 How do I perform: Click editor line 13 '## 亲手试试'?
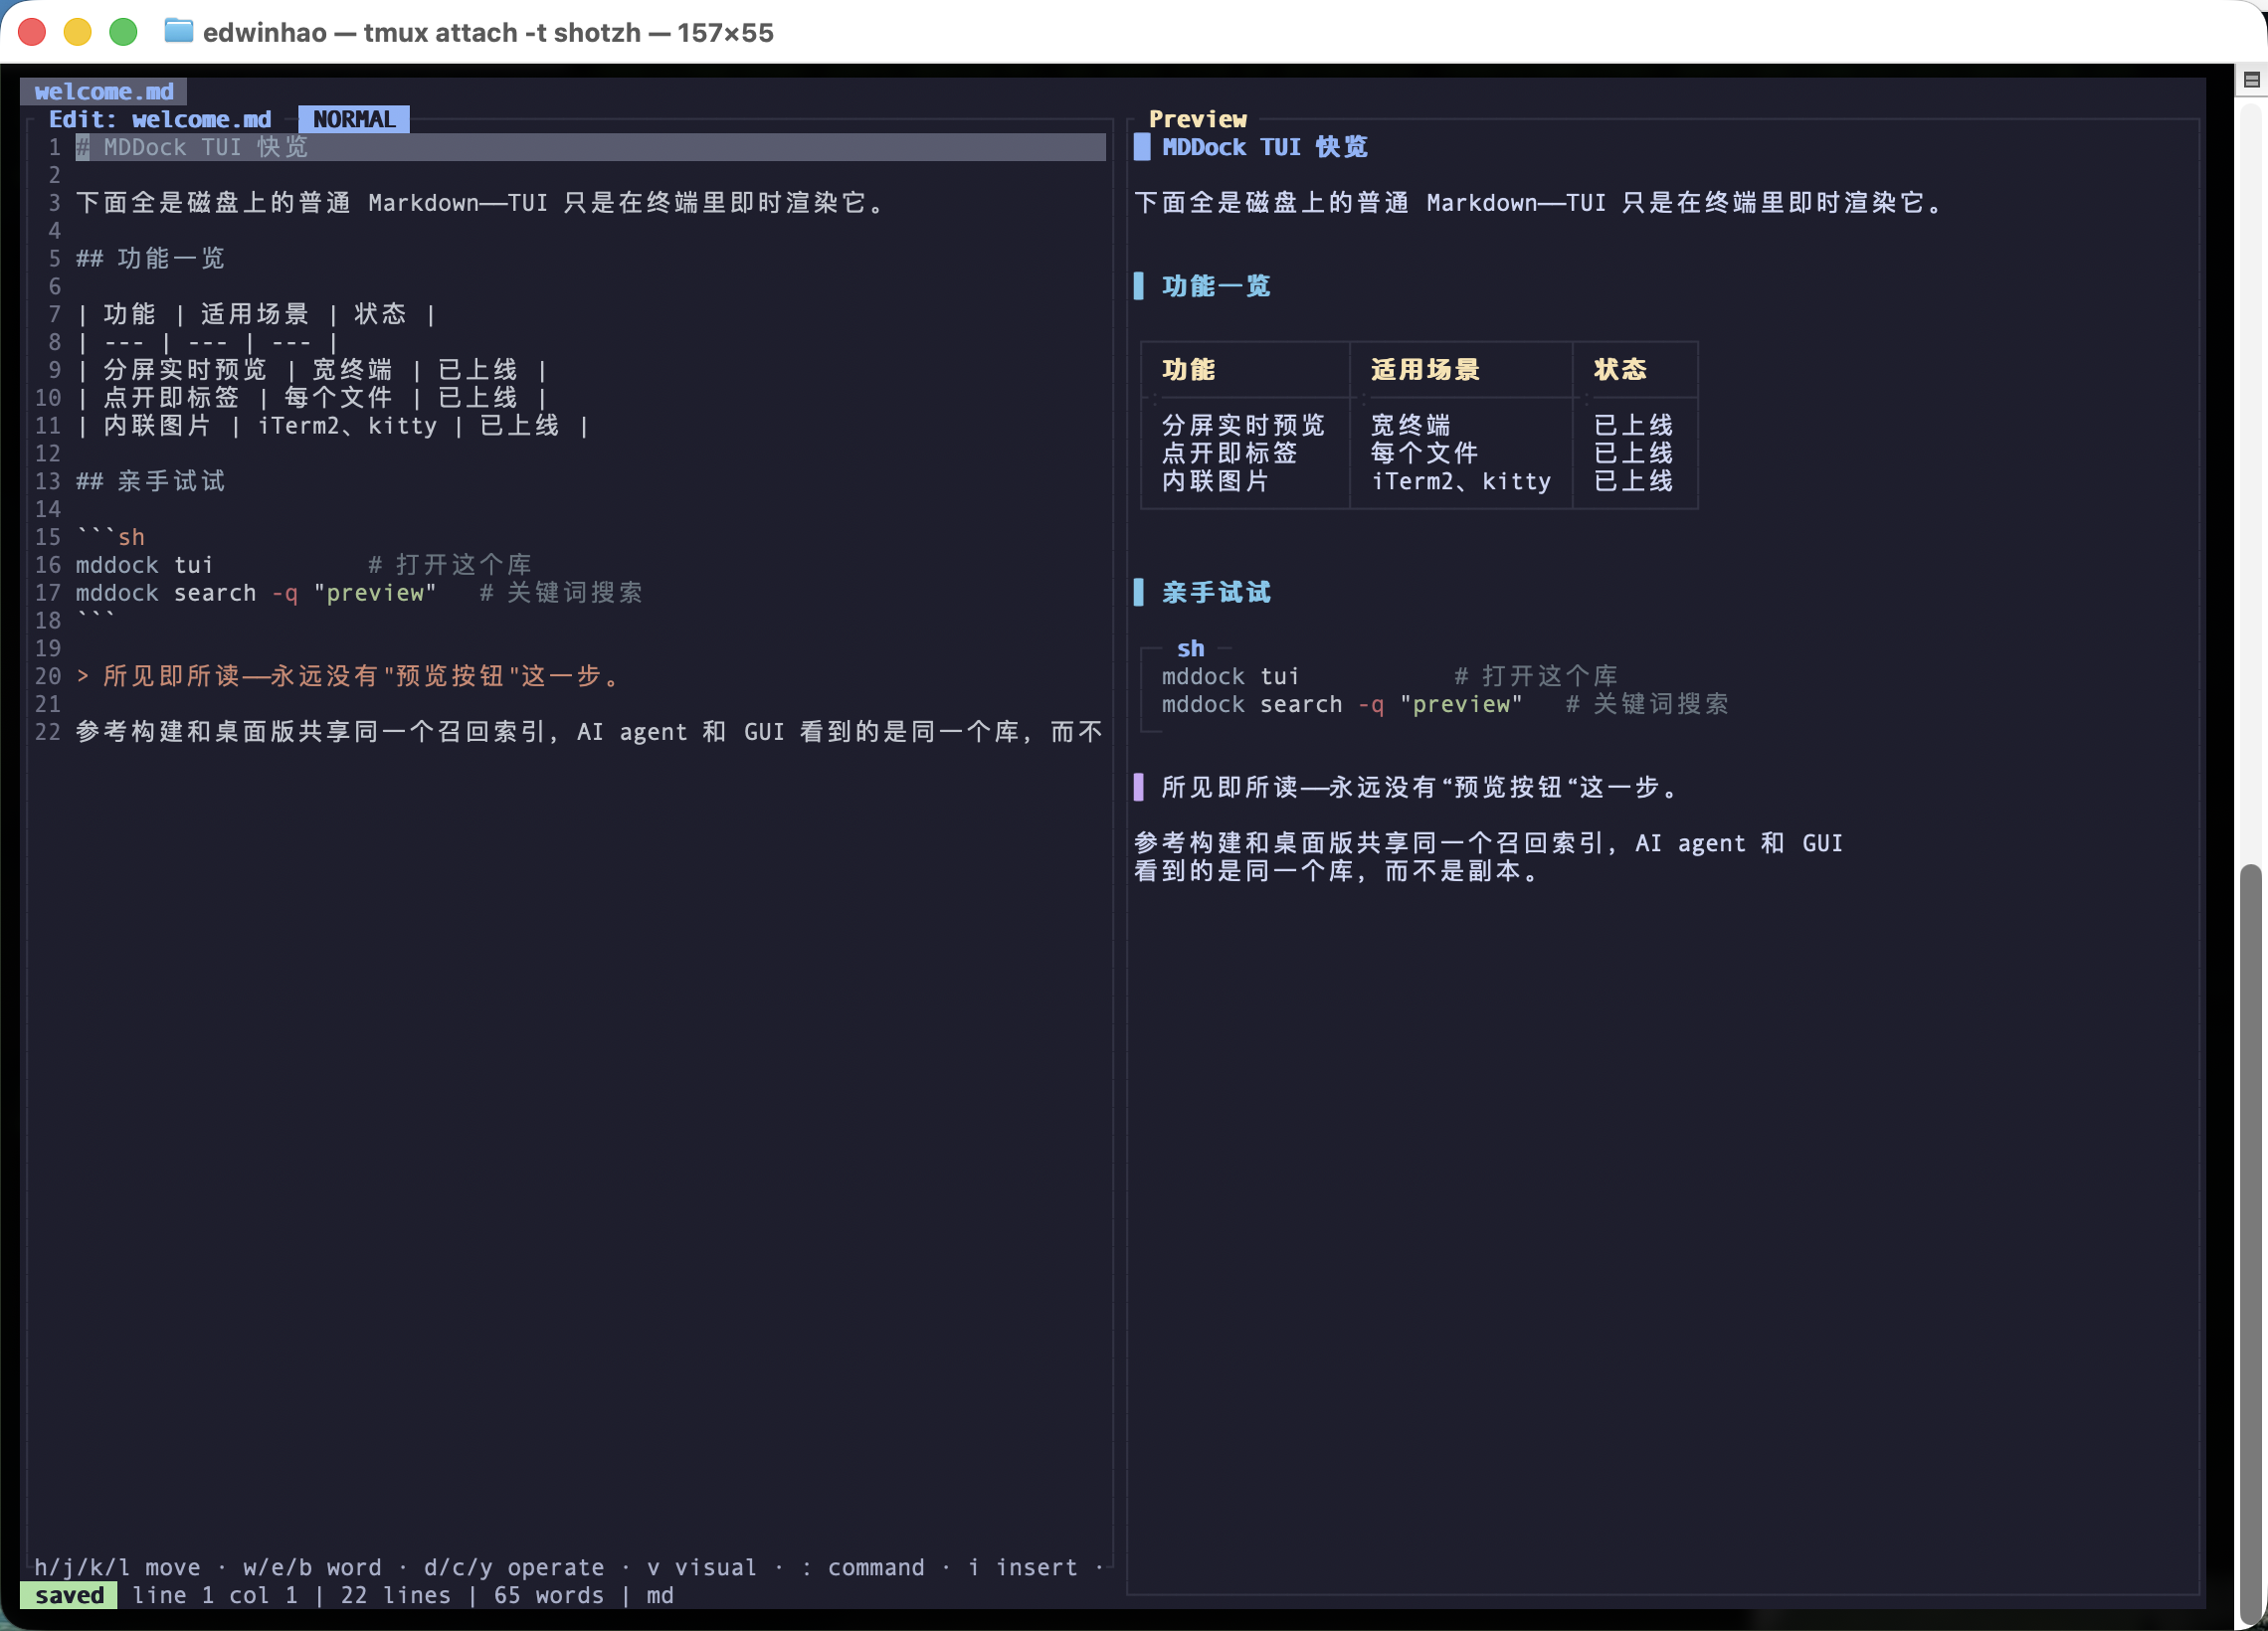pyautogui.click(x=151, y=481)
